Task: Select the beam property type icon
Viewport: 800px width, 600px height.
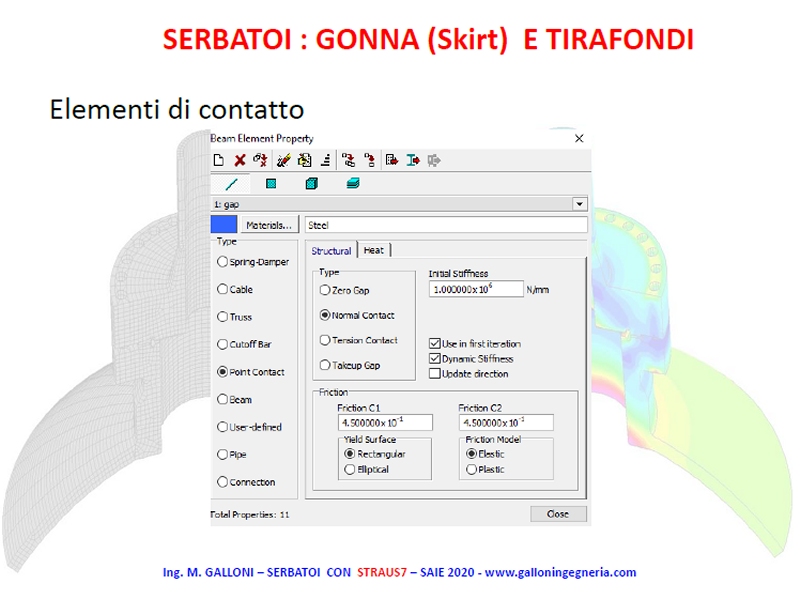Action: pos(231,184)
